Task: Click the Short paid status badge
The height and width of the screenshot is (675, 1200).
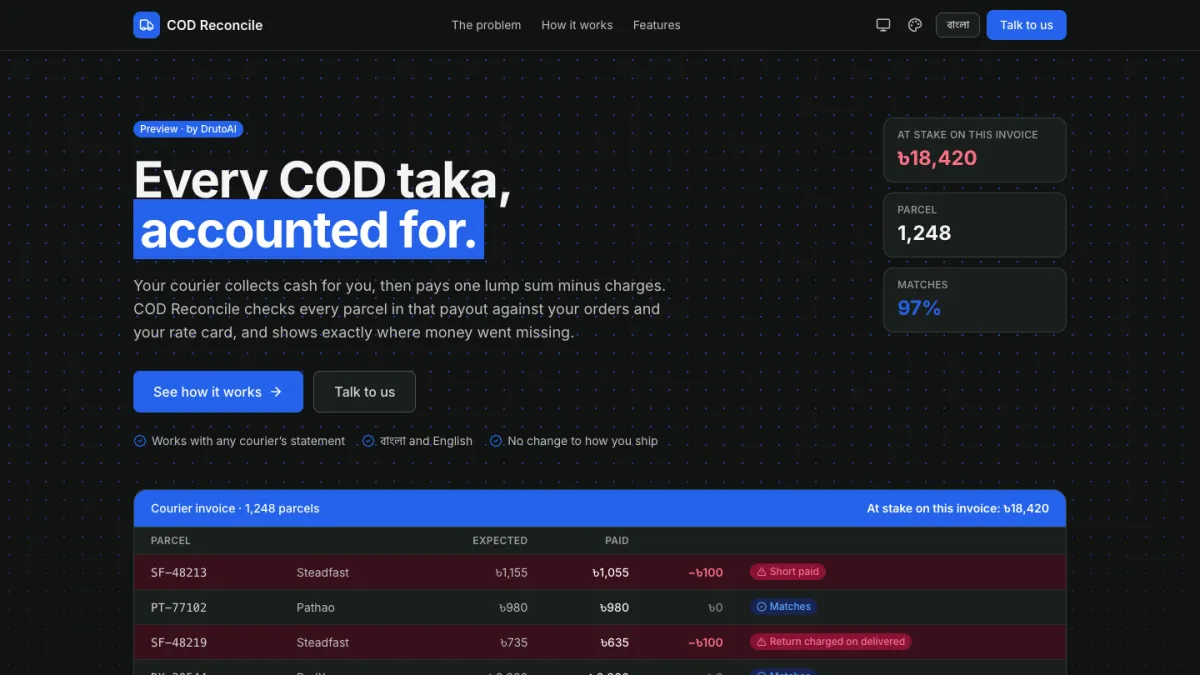Action: 788,572
